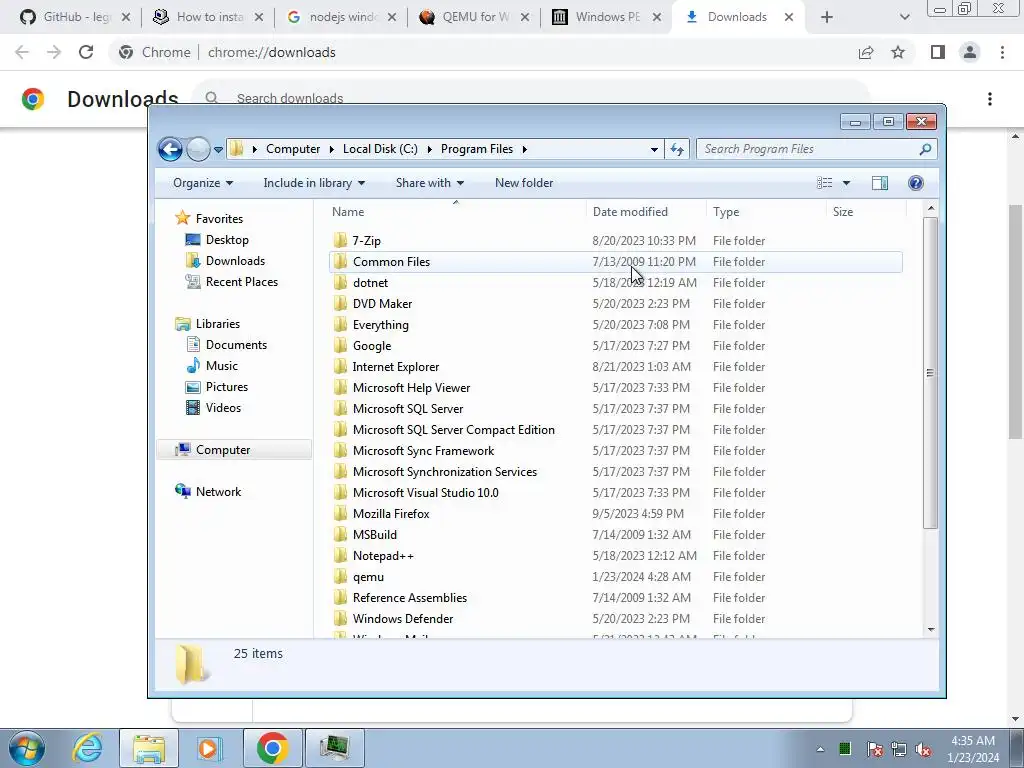Select the Notepad++ folder row
Viewport: 1024px width, 768px height.
[615, 556]
